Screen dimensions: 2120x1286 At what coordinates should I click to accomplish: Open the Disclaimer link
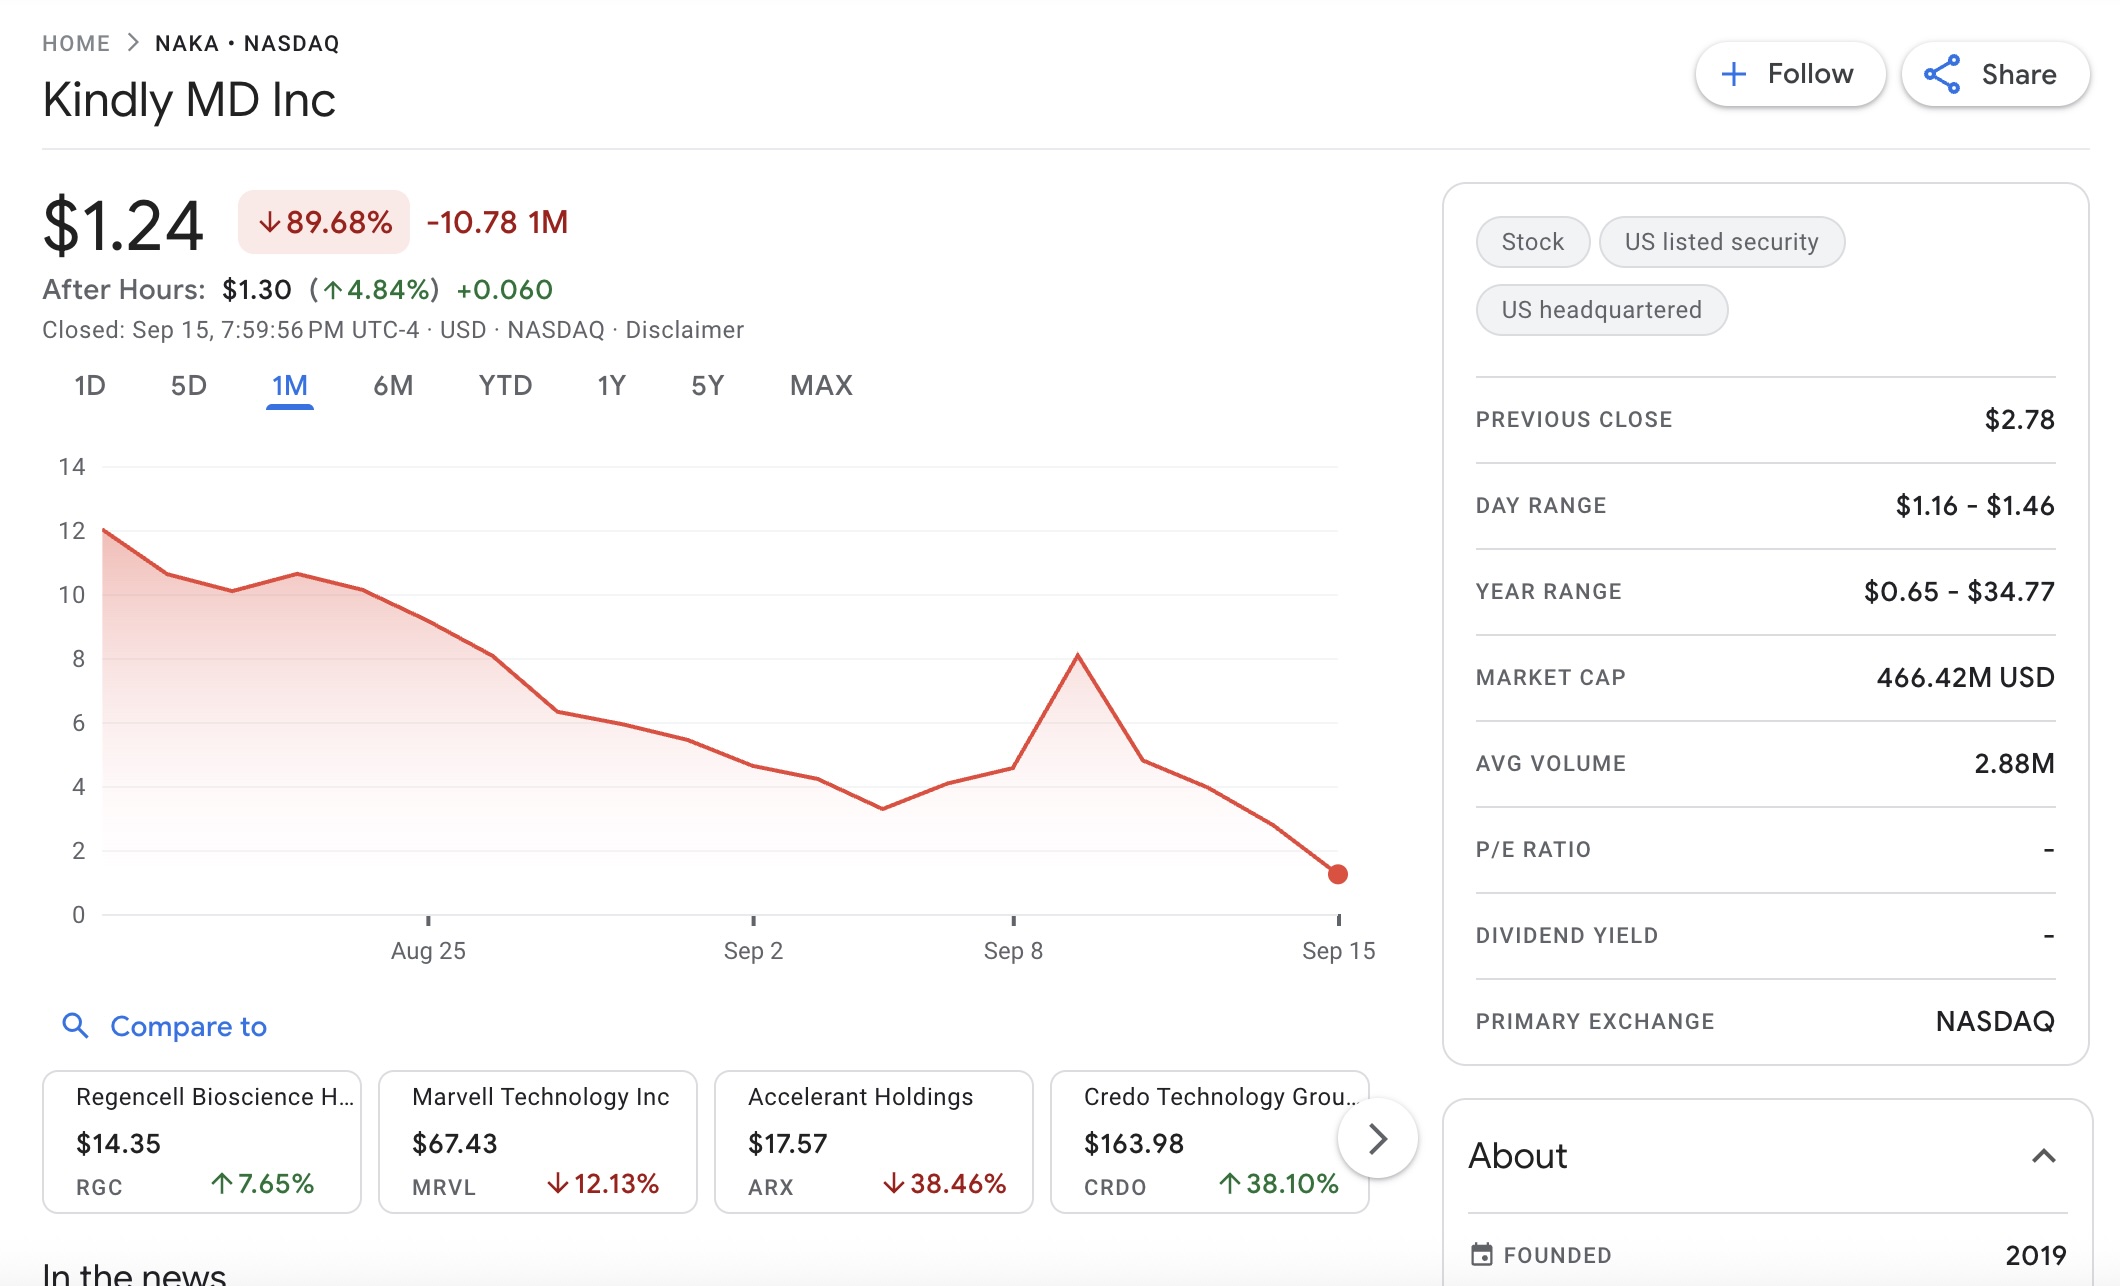pyautogui.click(x=684, y=330)
